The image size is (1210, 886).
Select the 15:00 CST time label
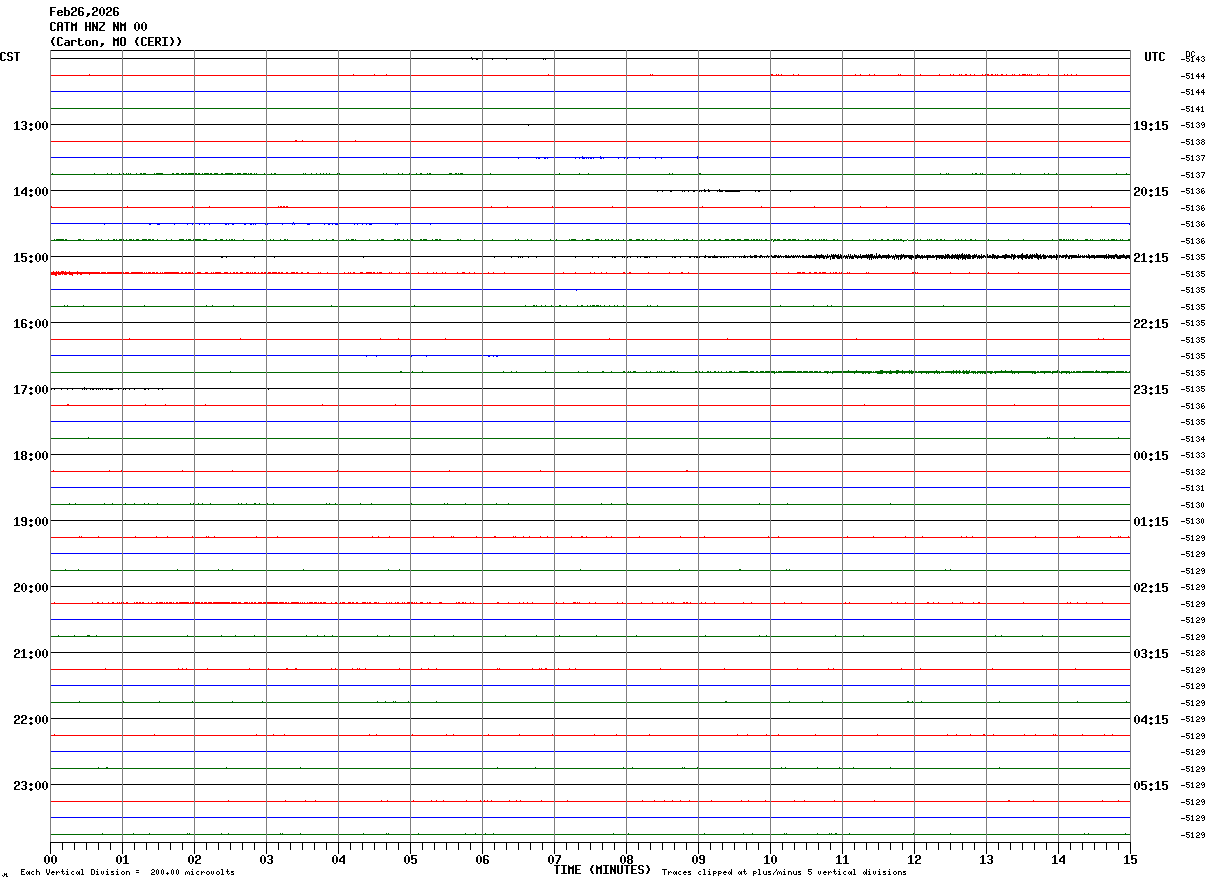pyautogui.click(x=31, y=258)
